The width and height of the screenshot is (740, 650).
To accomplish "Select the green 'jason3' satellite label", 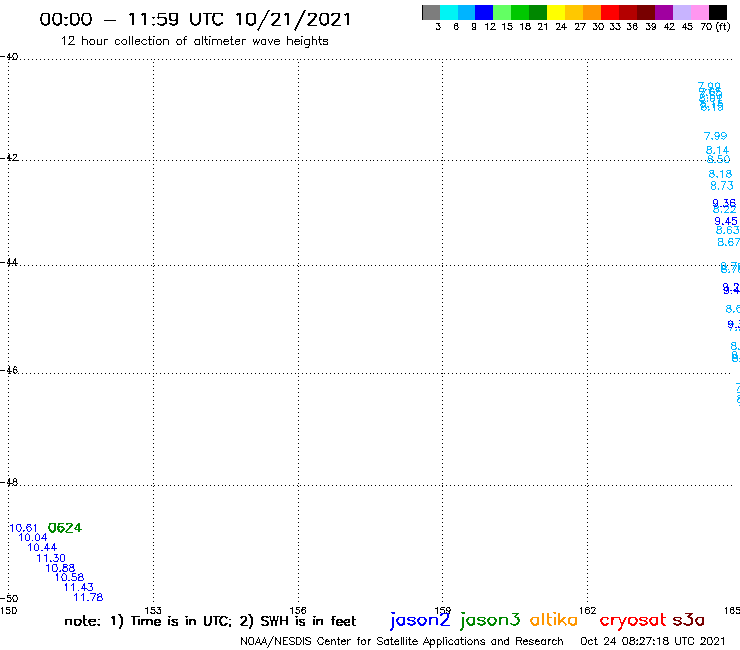I will tap(490, 620).
